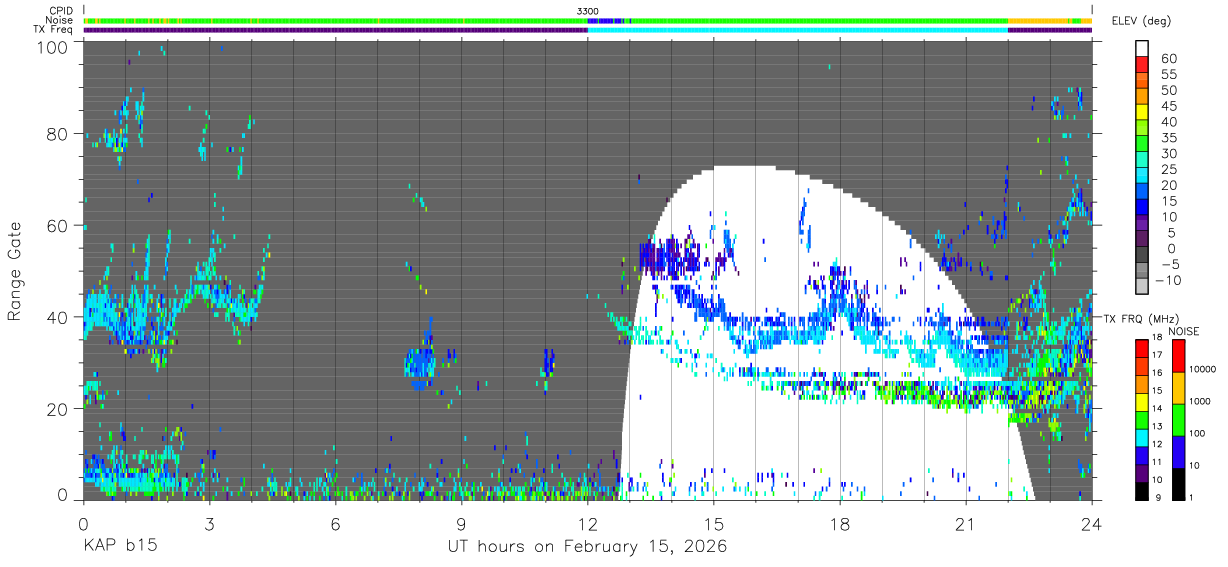
Task: Click the '80' tick on Range Gate axis
Action: [58, 134]
